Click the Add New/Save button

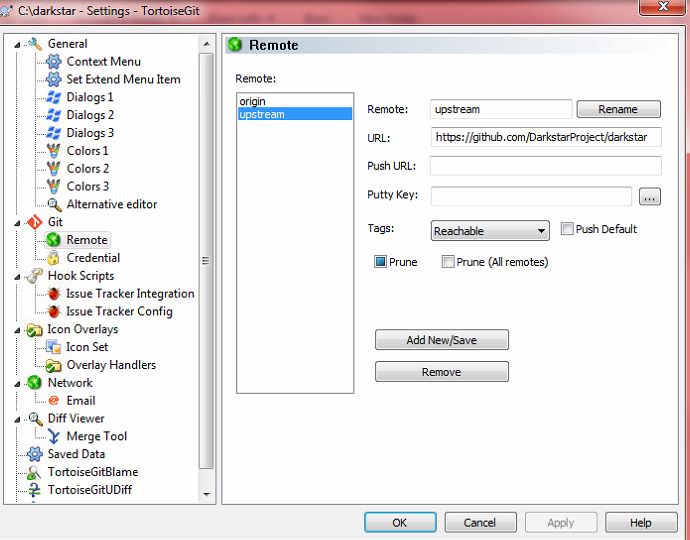tap(442, 340)
